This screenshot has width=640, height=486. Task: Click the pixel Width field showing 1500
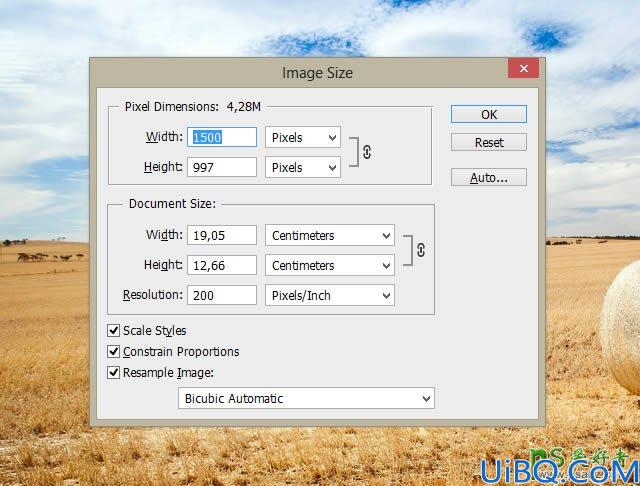(222, 137)
